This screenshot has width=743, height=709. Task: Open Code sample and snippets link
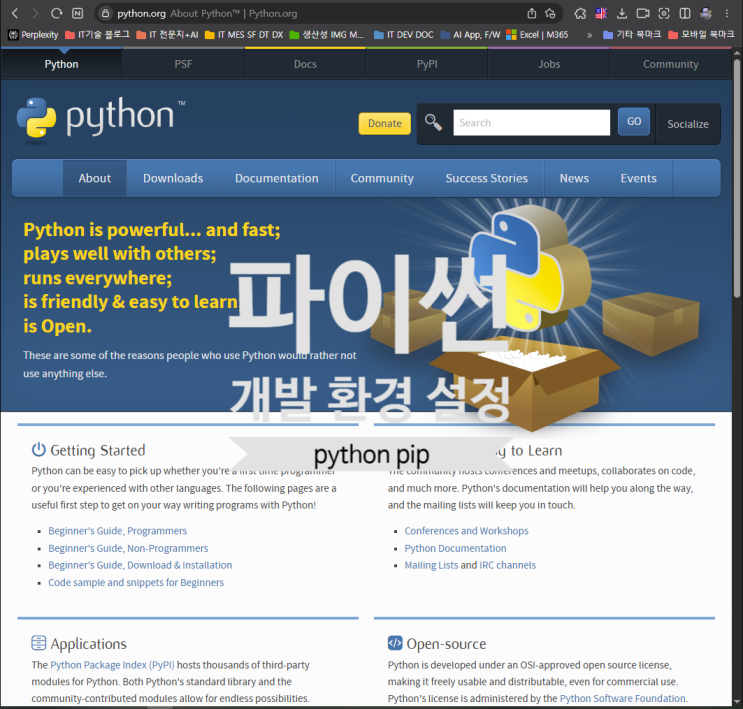pos(136,582)
